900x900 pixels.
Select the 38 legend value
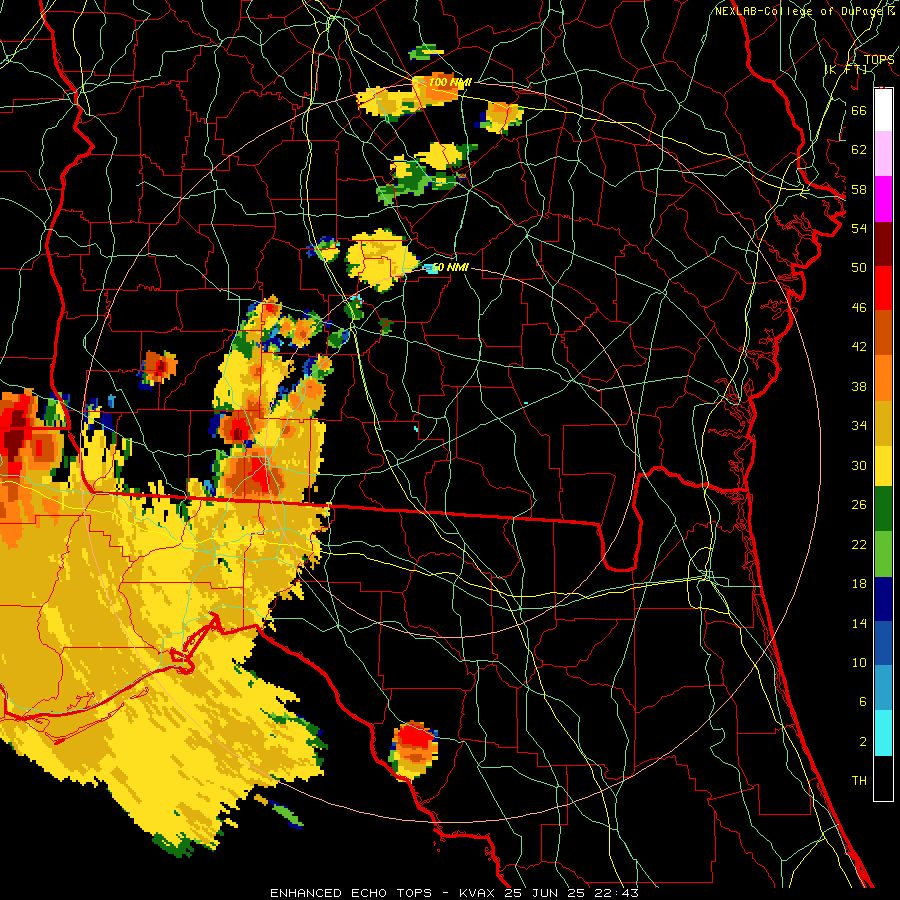pos(859,387)
